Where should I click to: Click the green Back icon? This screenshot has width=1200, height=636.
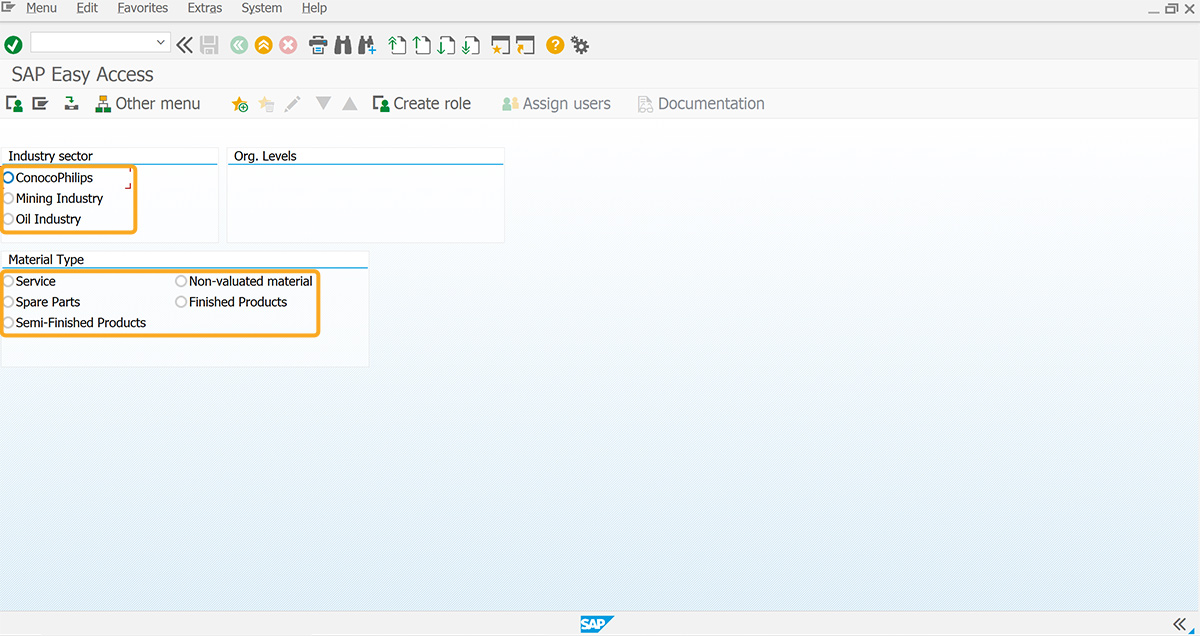coord(239,45)
